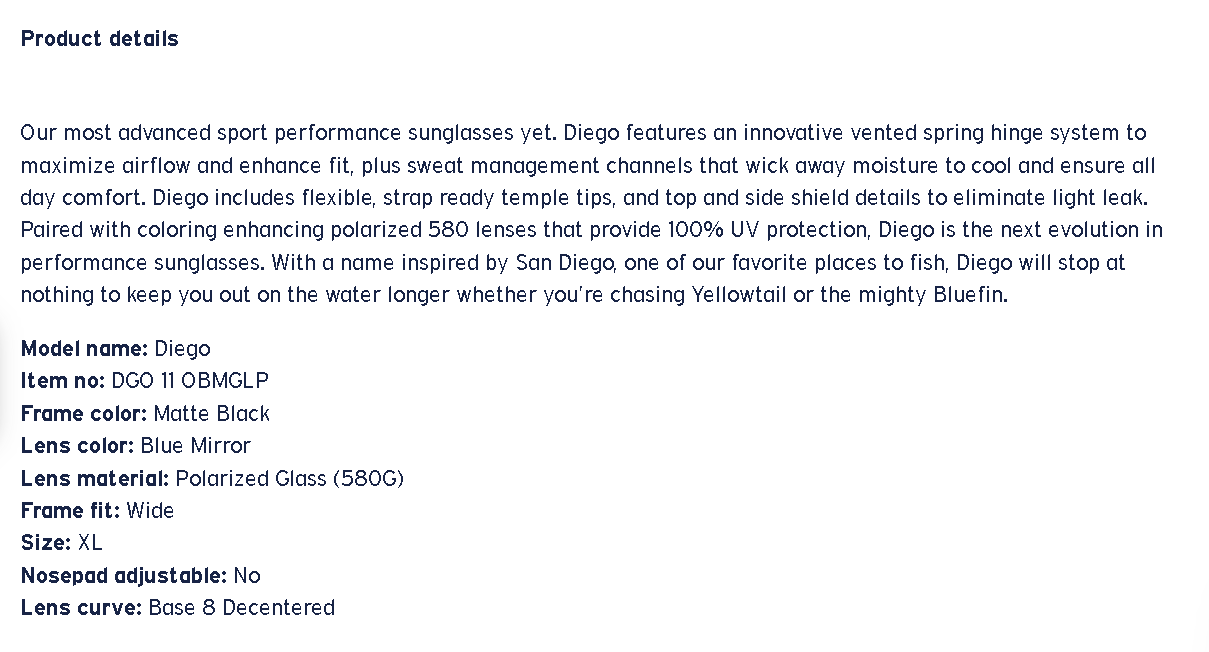1209x652 pixels.
Task: Click the Product details heading
Action: click(x=99, y=39)
